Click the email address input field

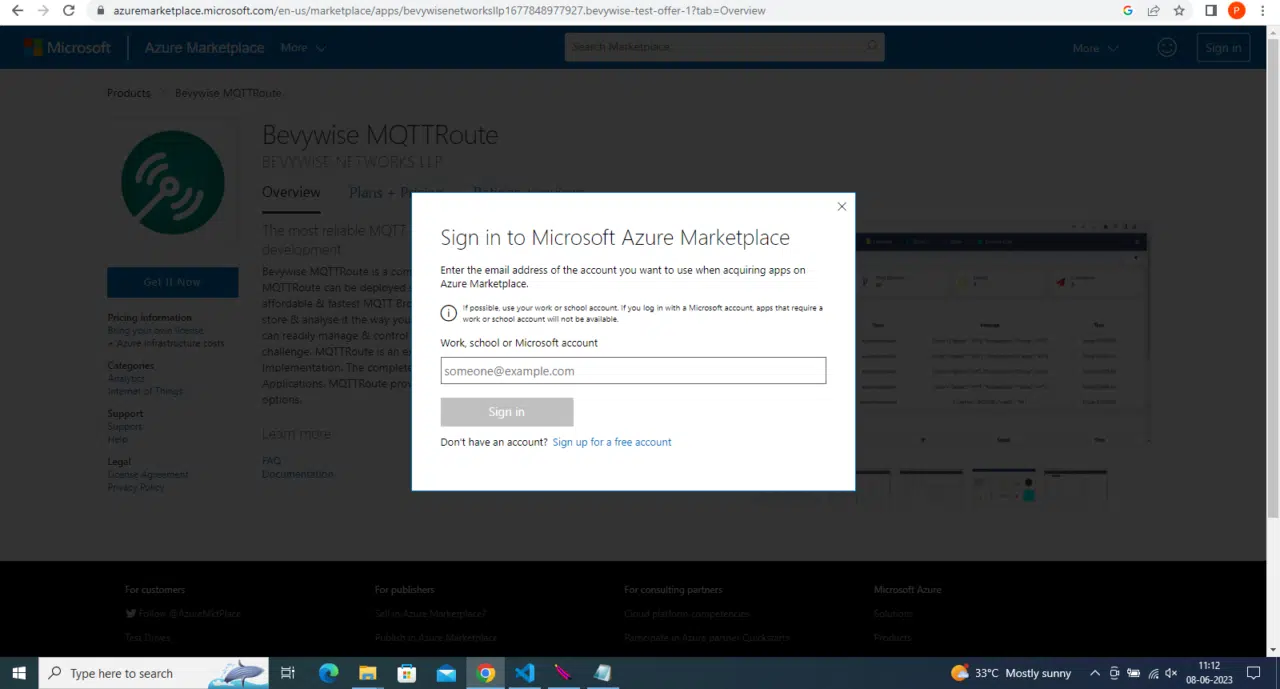tap(633, 371)
